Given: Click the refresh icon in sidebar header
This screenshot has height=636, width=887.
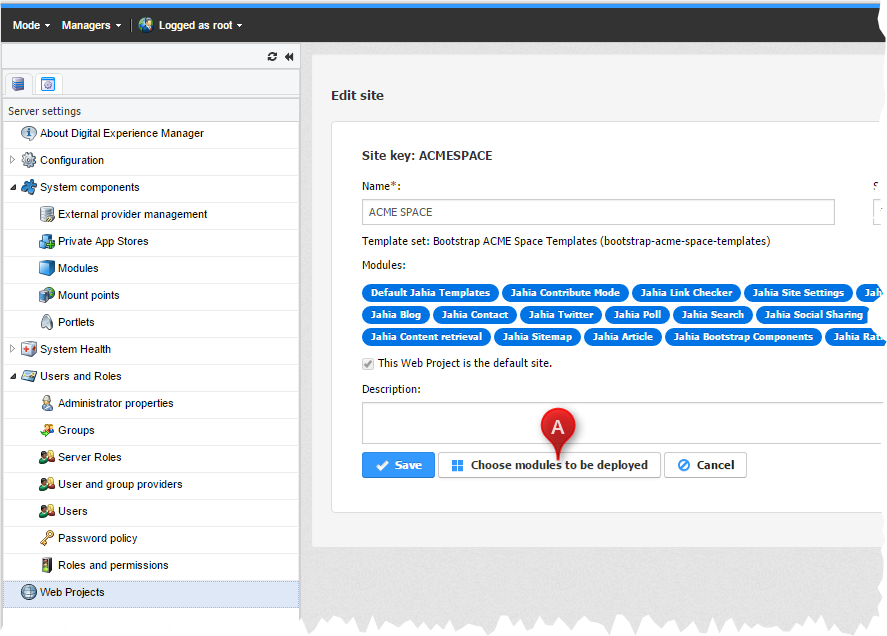Looking at the screenshot, I should point(272,57).
